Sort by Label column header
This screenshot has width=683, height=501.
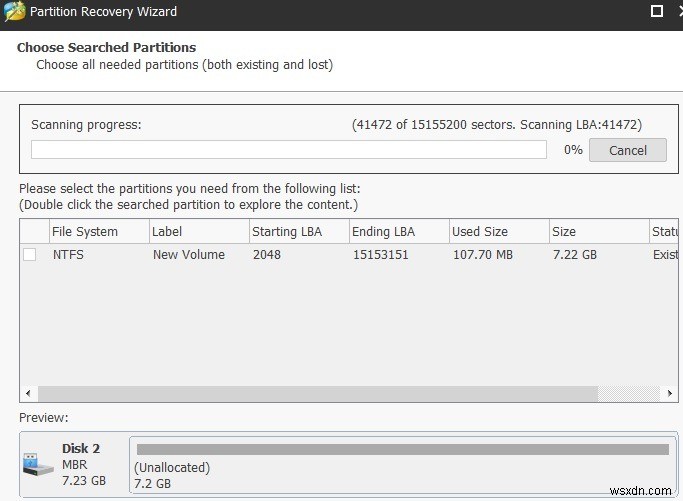point(199,231)
